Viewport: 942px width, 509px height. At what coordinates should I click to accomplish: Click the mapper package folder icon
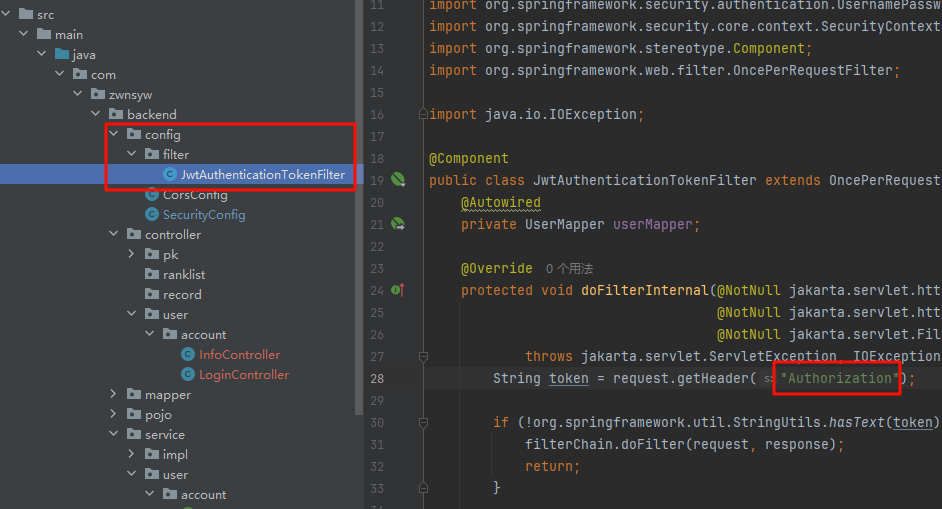click(x=134, y=394)
